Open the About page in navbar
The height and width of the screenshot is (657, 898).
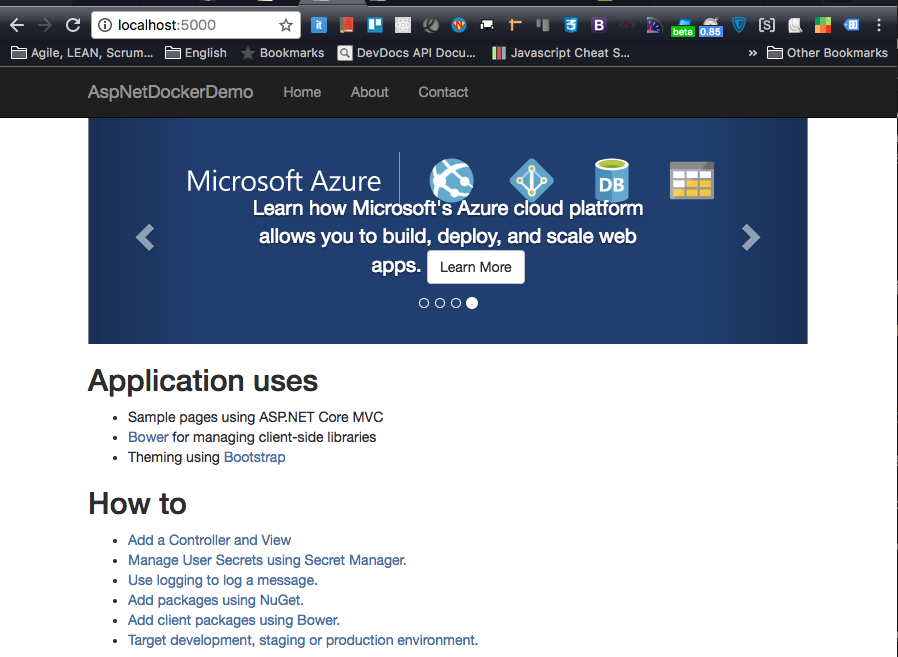[x=369, y=92]
